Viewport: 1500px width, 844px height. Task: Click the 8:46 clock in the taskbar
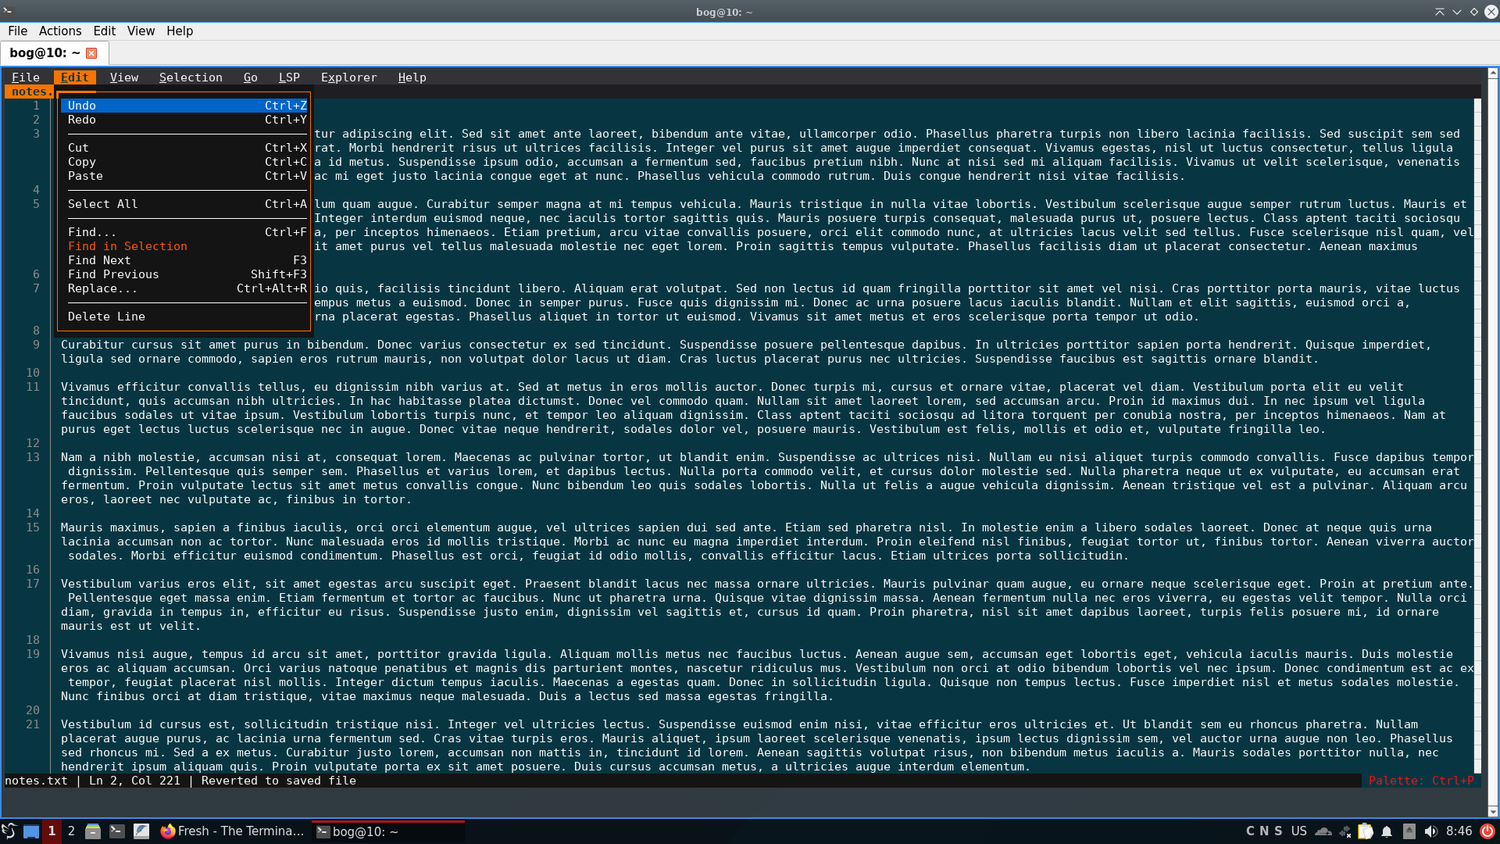[1459, 831]
